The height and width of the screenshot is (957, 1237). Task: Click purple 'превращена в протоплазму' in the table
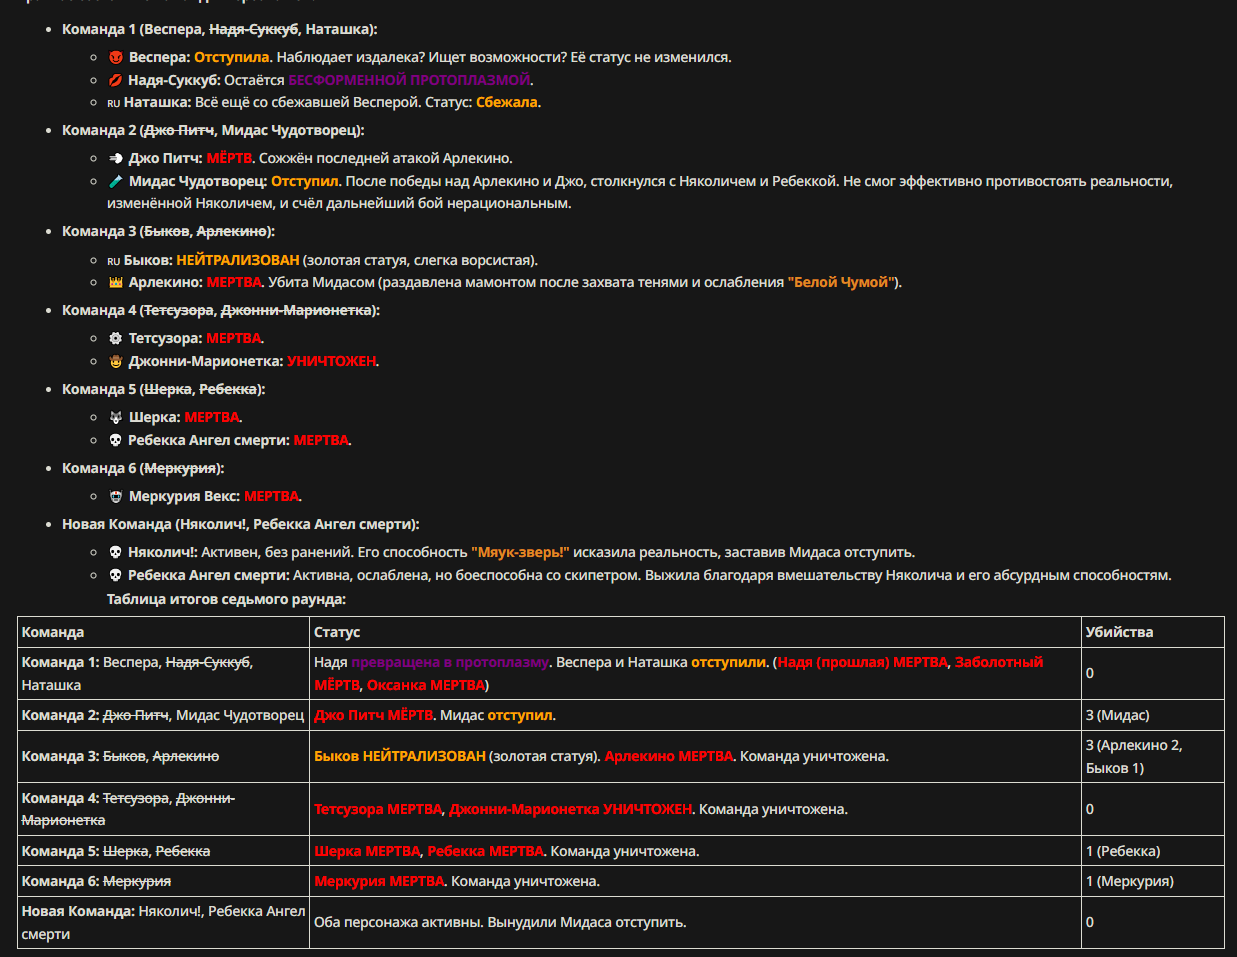449,662
